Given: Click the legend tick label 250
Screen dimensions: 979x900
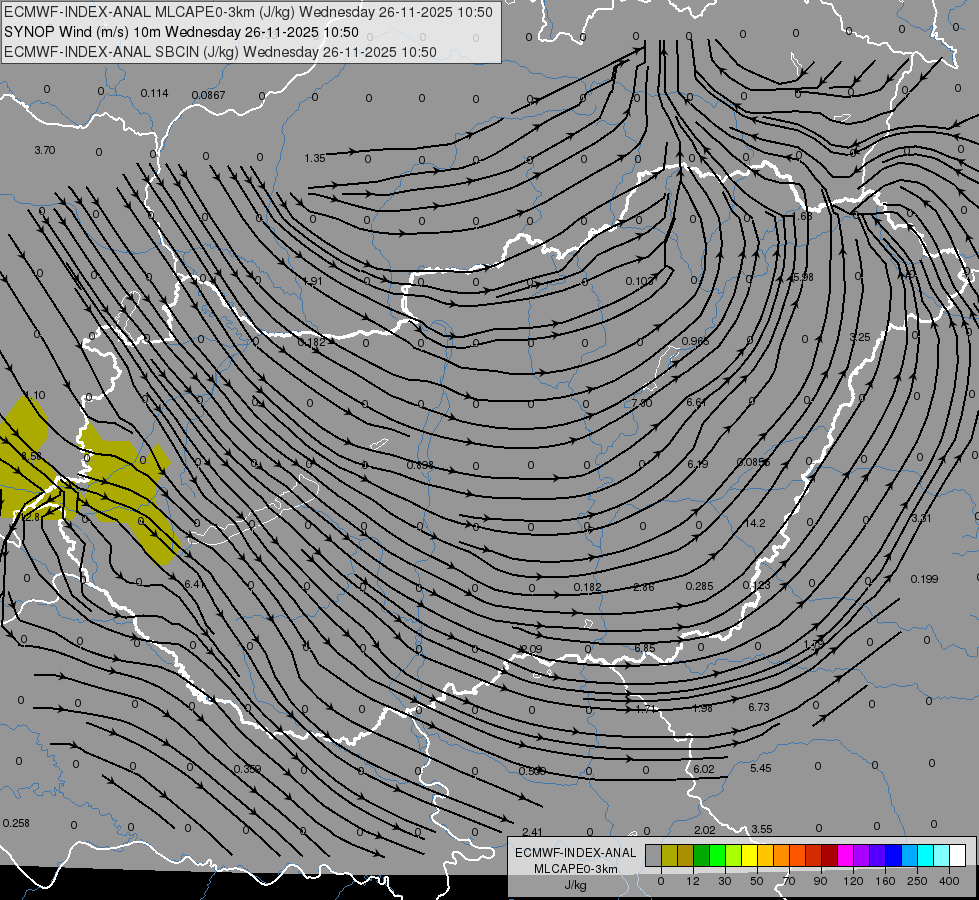Looking at the screenshot, I should pos(917,881).
